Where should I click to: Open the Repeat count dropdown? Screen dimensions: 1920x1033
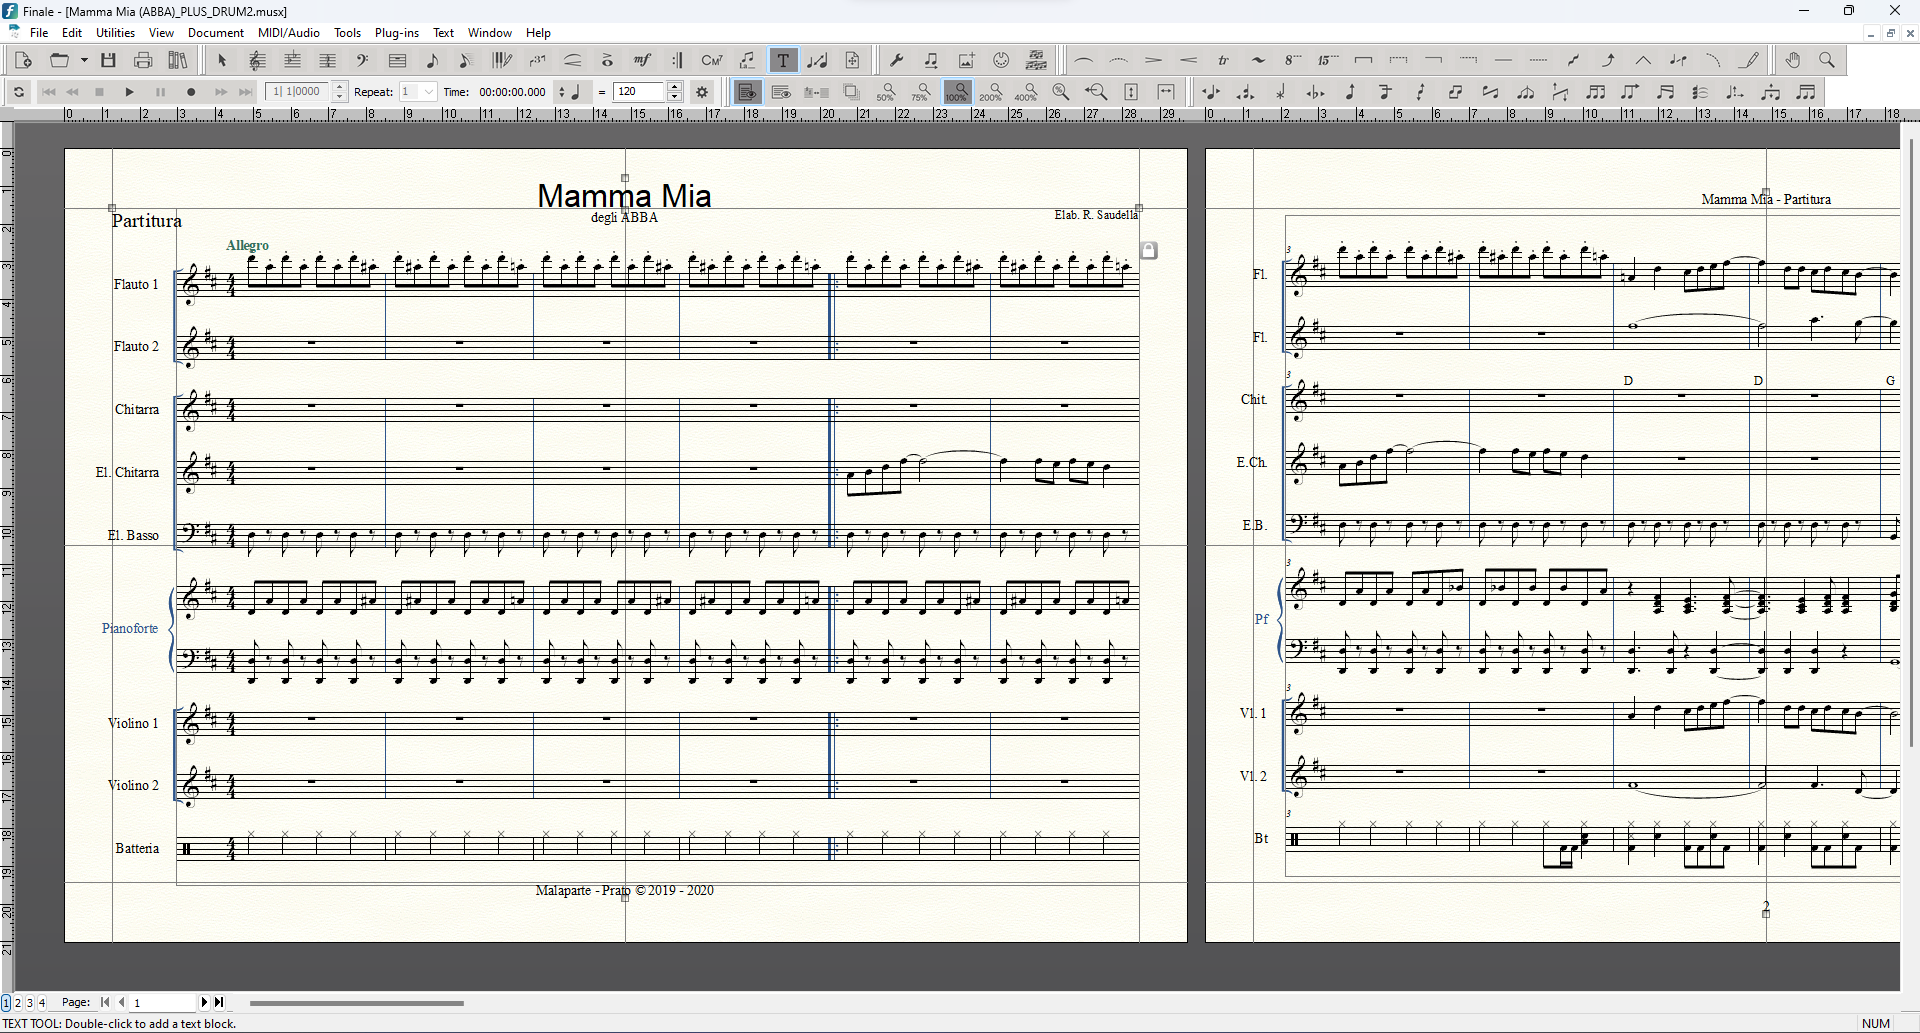click(428, 92)
